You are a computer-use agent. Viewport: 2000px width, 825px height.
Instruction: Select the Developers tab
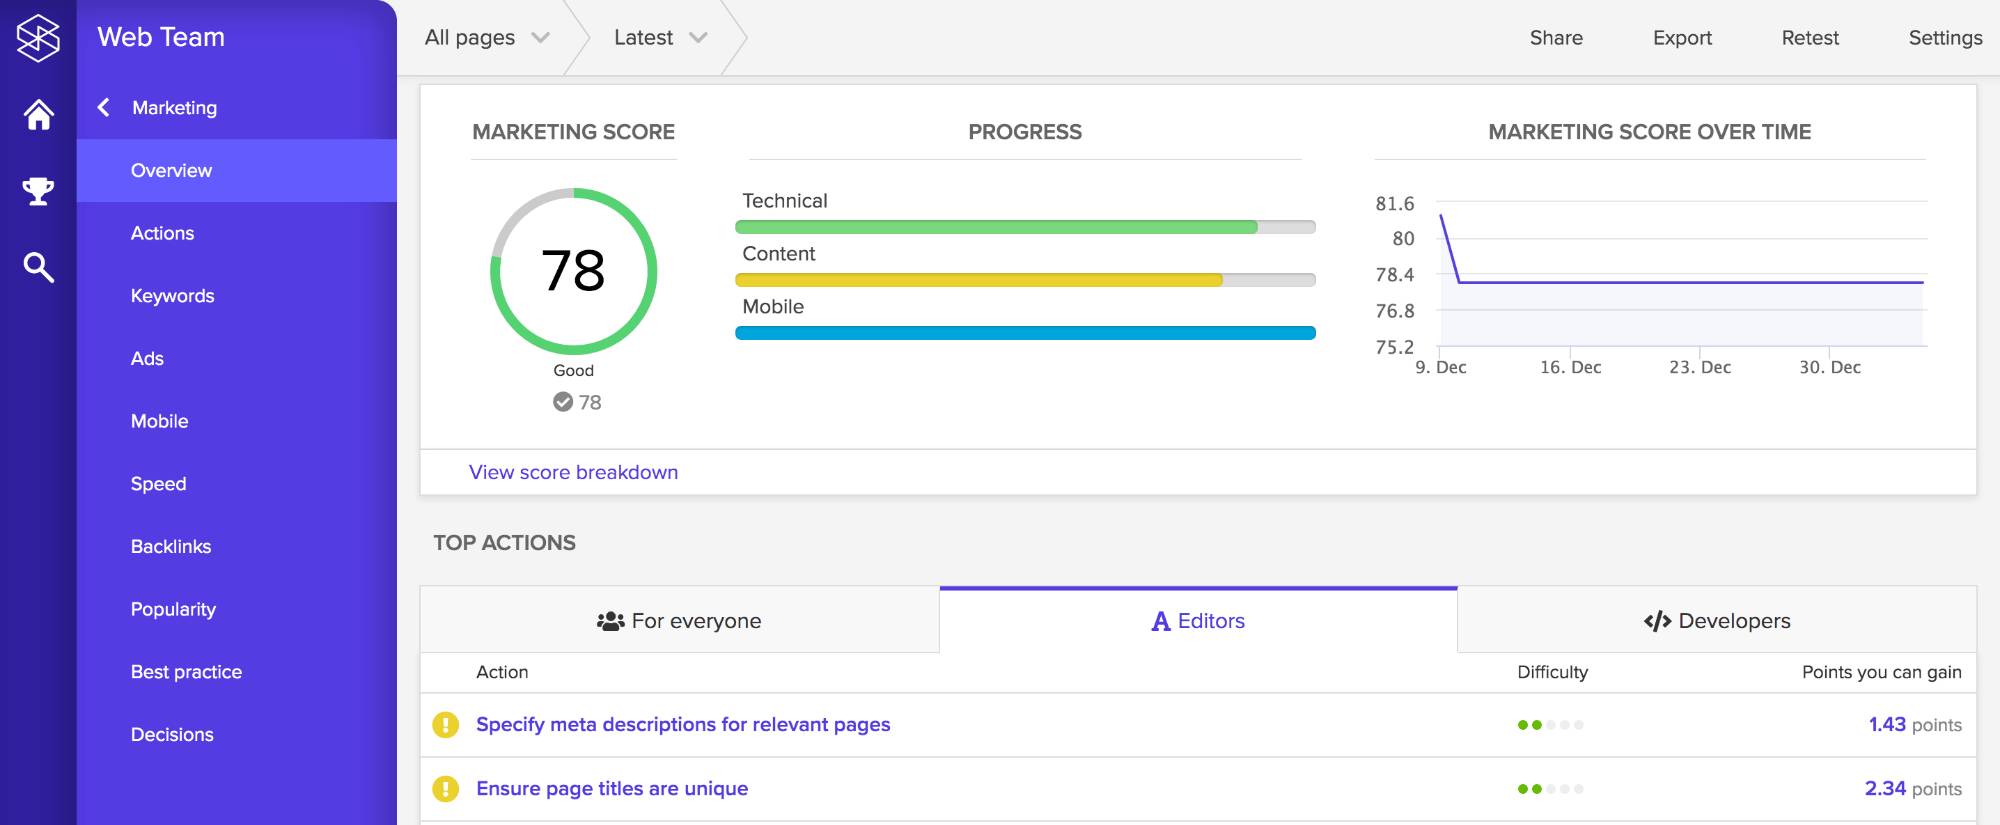pyautogui.click(x=1717, y=621)
